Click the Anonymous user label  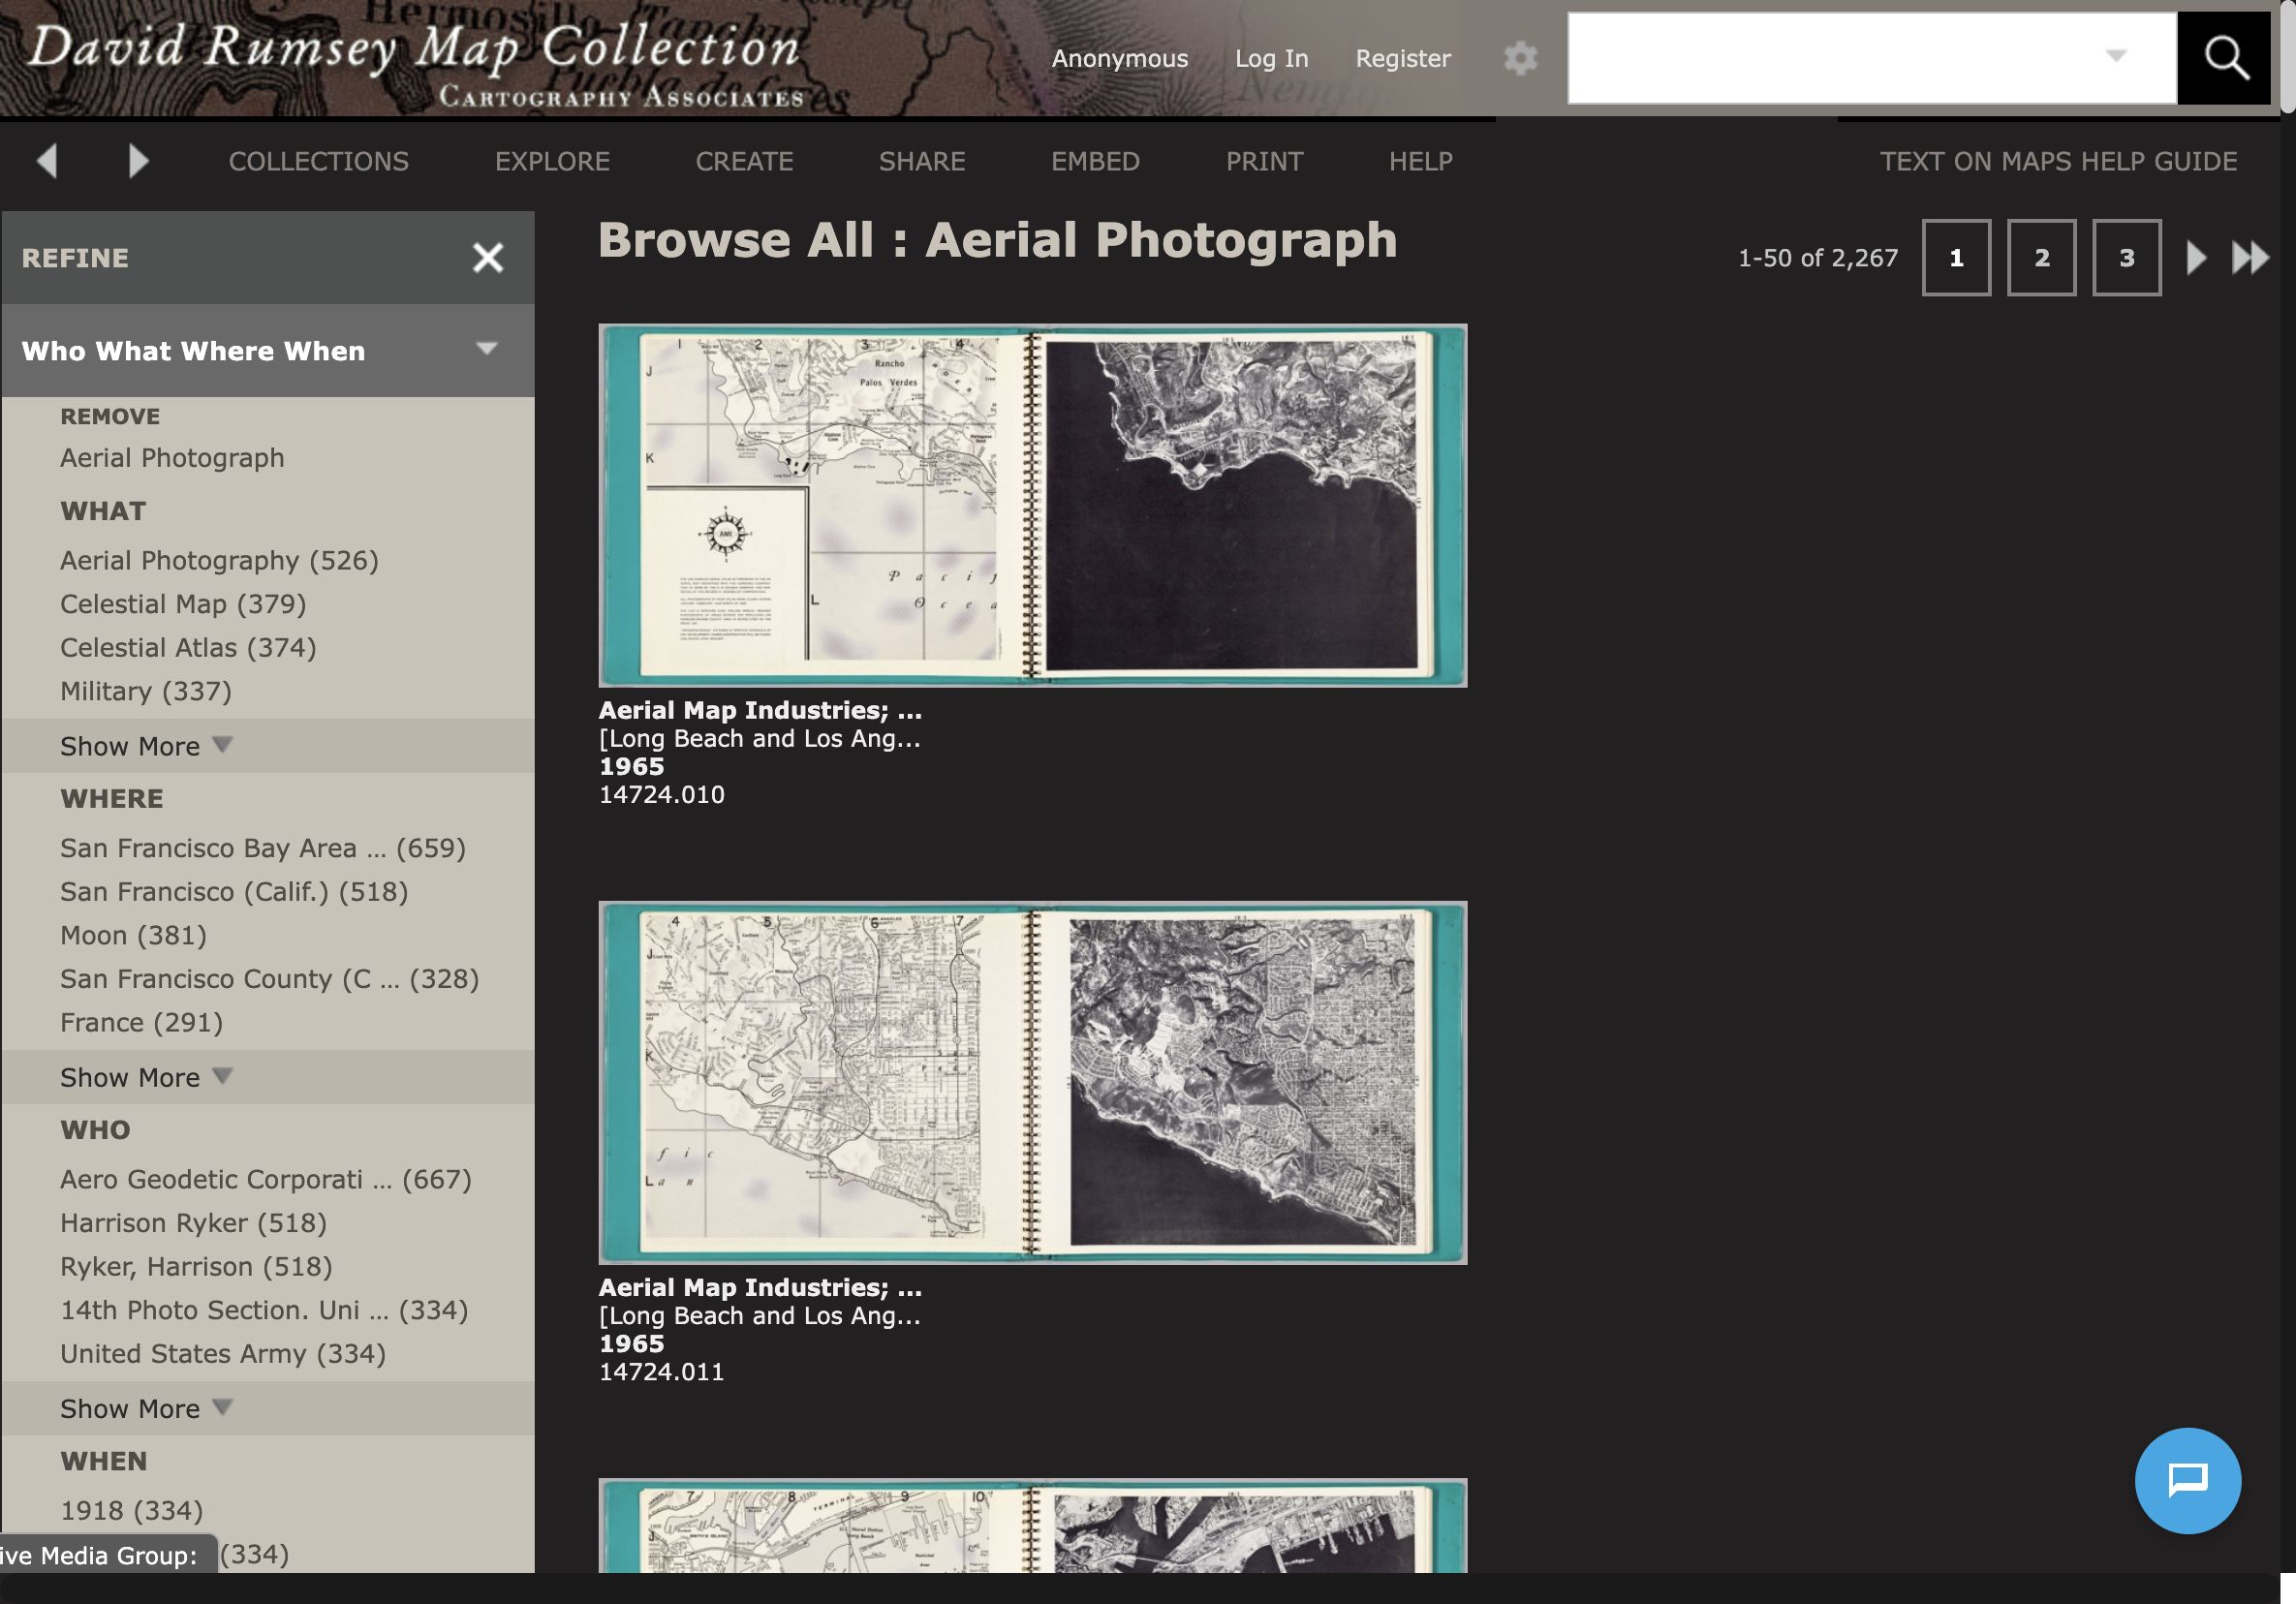pos(1119,58)
